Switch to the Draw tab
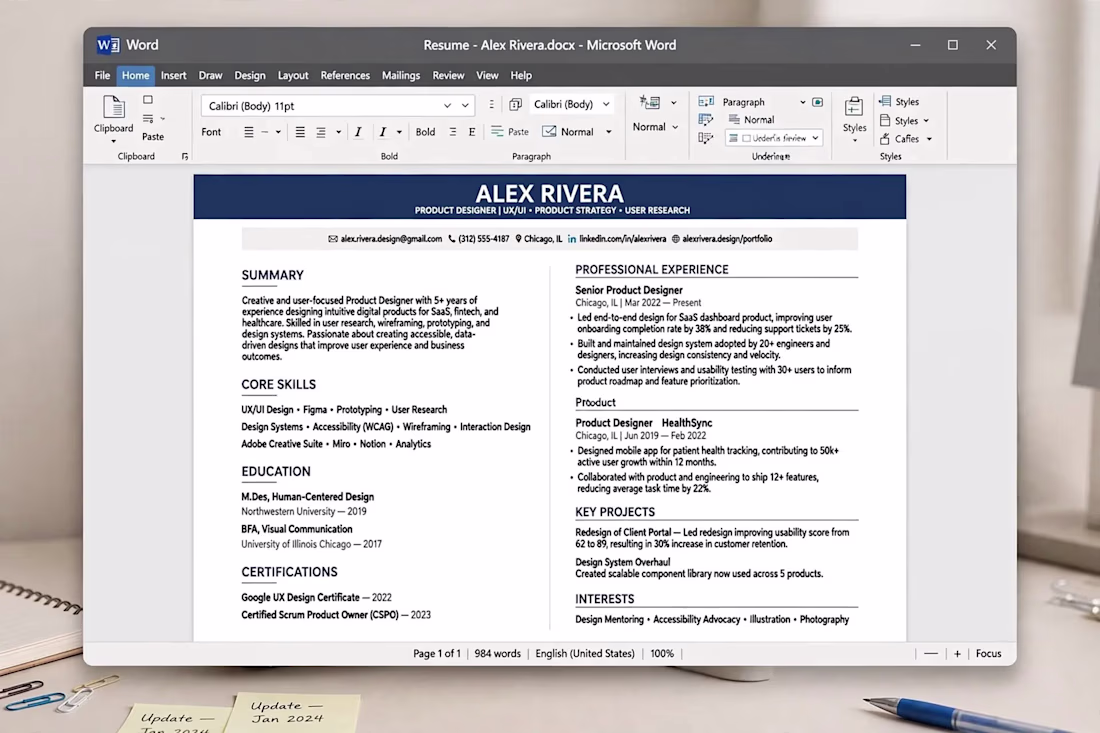Viewport: 1100px width, 733px height. point(210,76)
